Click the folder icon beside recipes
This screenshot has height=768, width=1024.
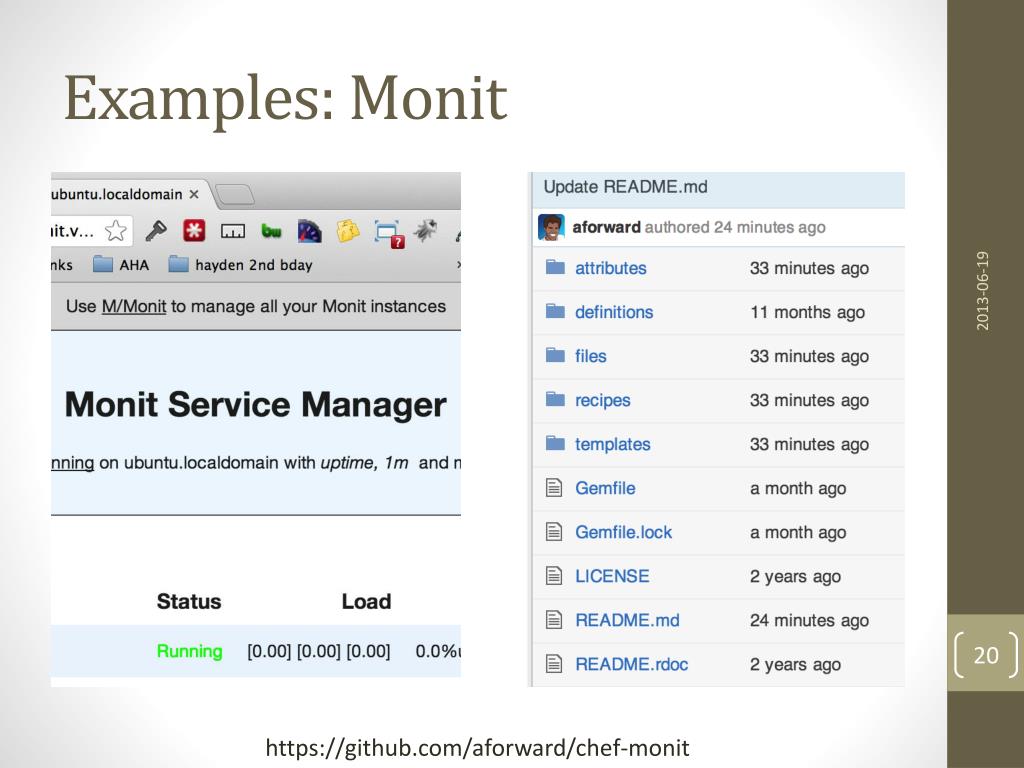555,398
